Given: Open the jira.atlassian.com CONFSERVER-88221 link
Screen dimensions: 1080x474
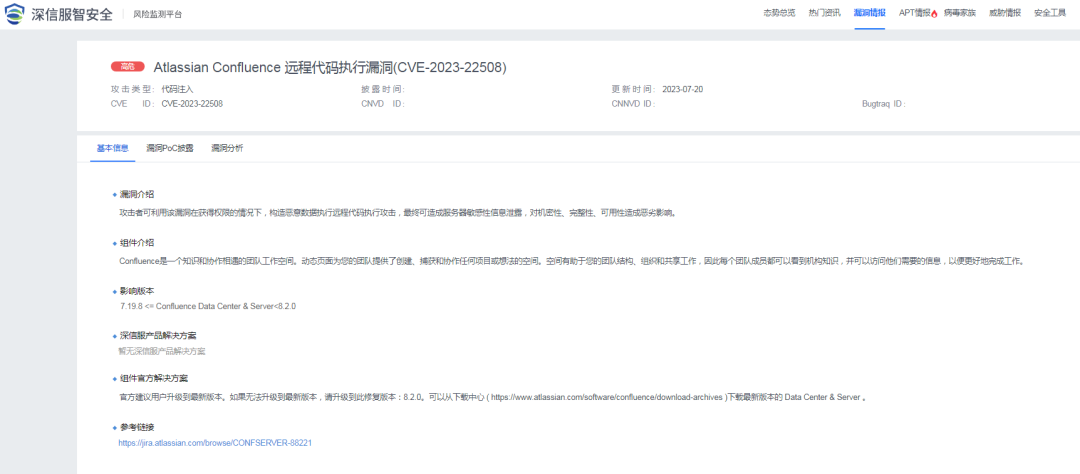Looking at the screenshot, I should coord(216,443).
